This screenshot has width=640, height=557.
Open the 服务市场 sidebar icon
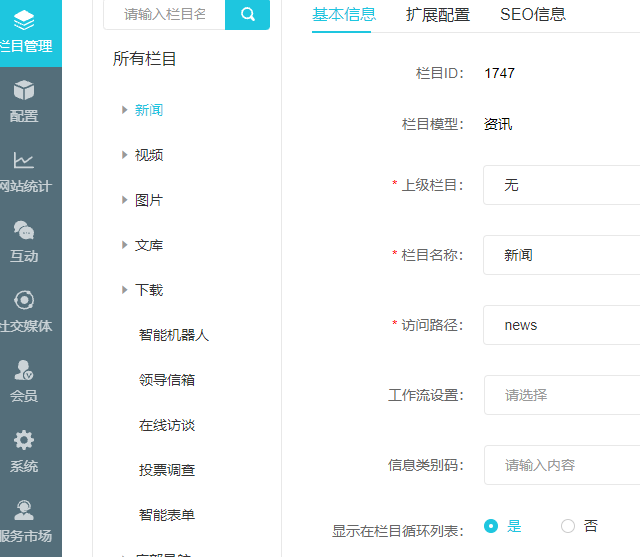tap(24, 521)
